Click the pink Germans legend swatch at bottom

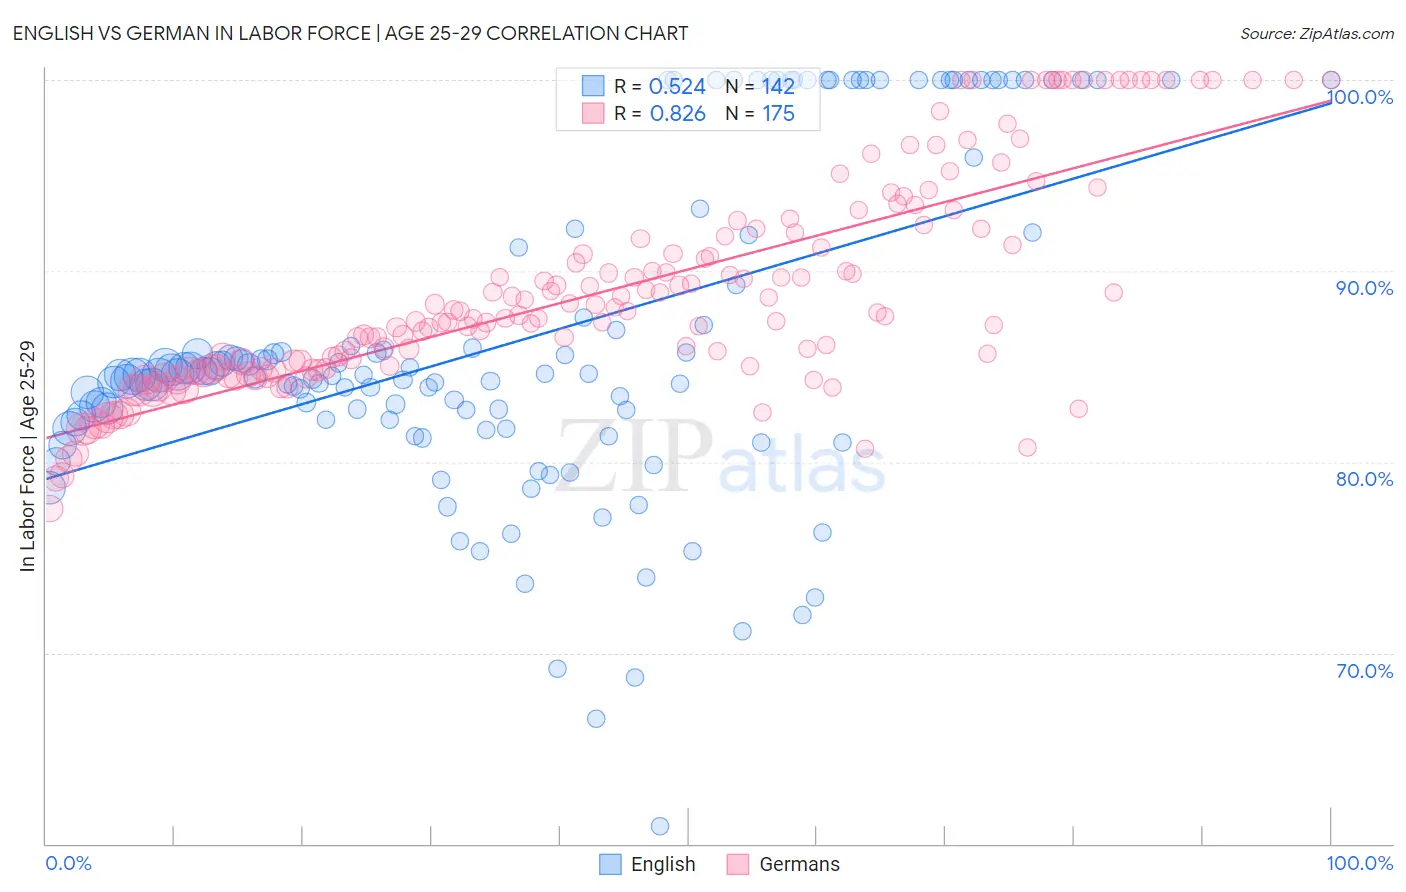(x=739, y=864)
